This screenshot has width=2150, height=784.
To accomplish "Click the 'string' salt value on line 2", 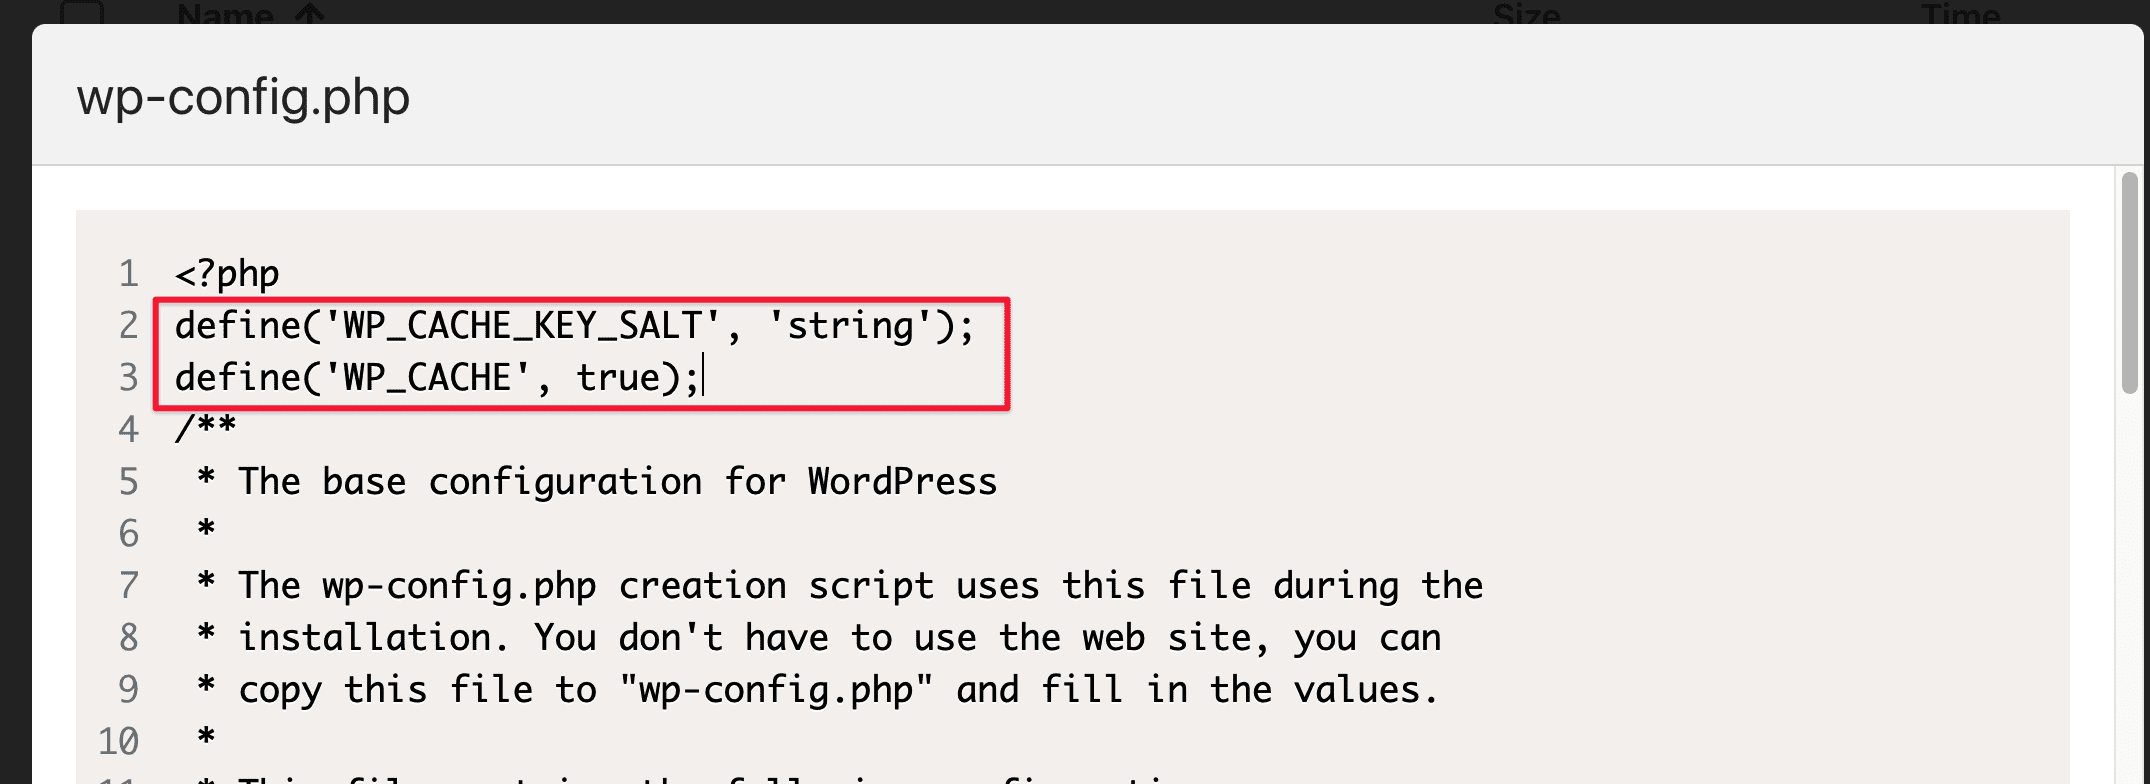I will tap(850, 326).
